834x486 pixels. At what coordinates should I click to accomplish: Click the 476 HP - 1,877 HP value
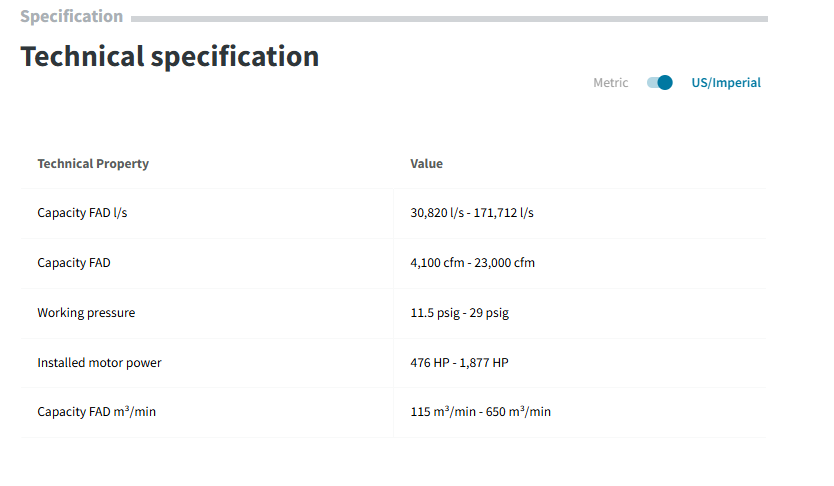(459, 363)
